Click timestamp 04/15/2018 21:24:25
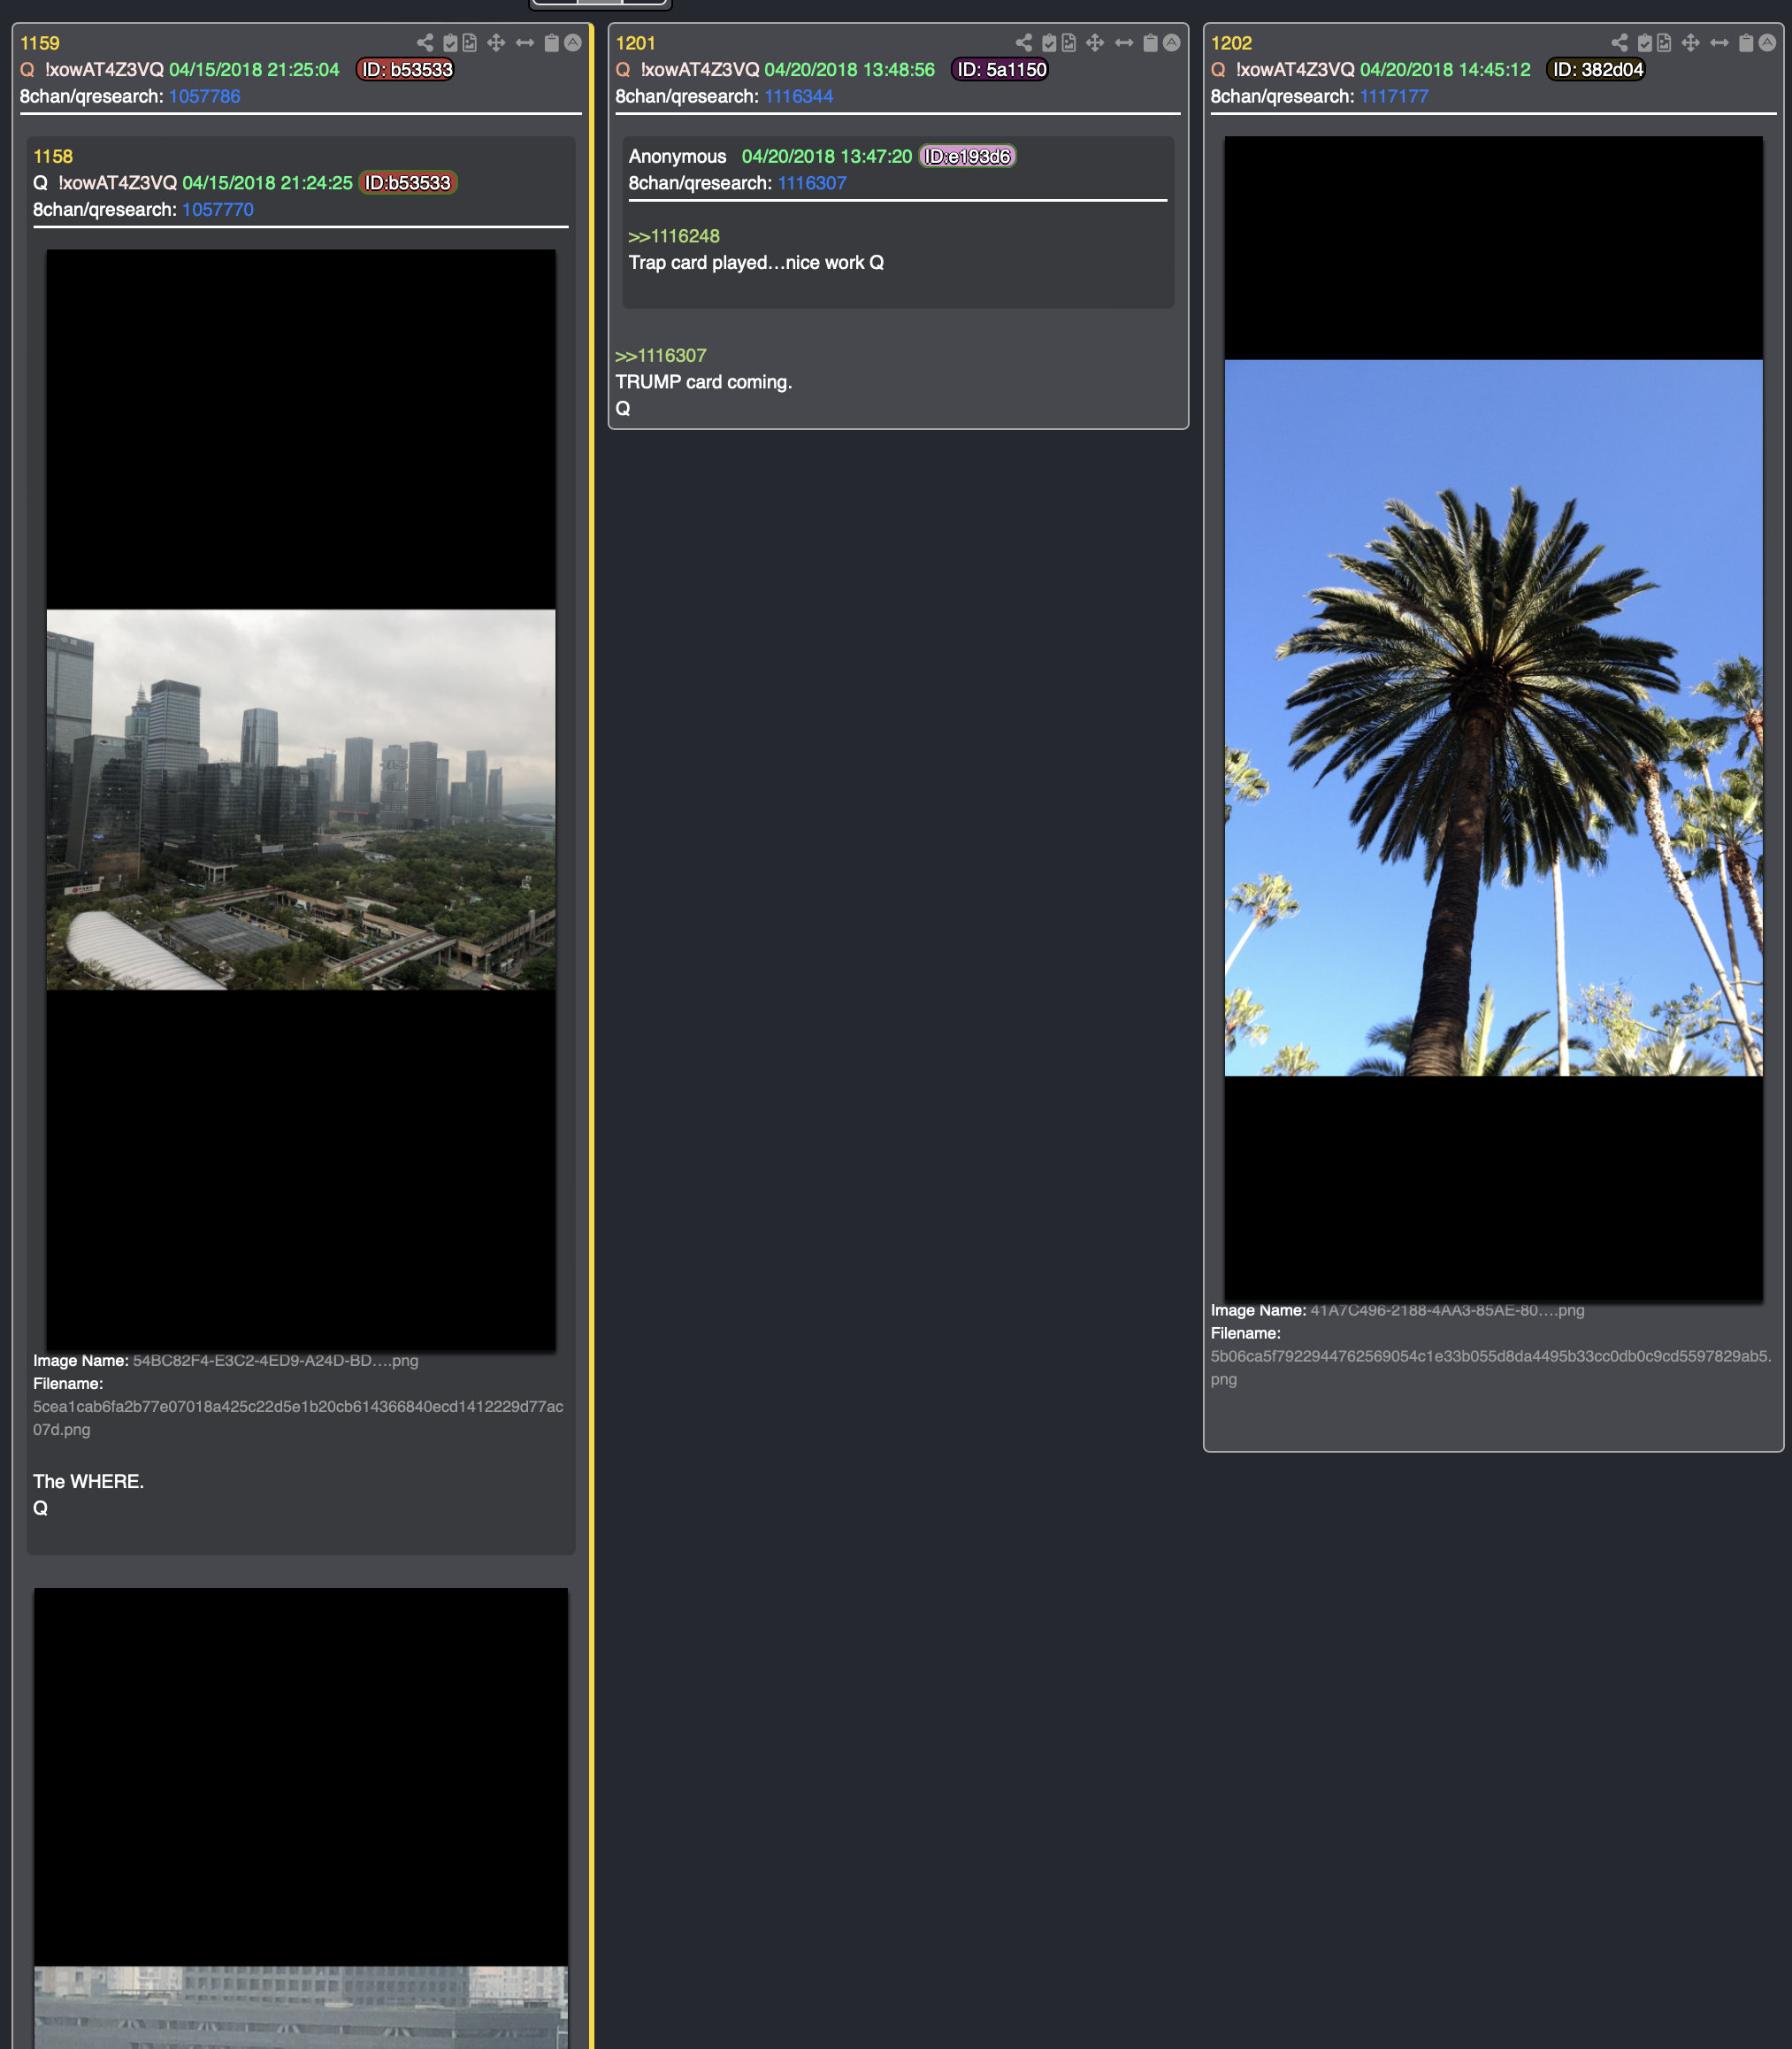1792x2049 pixels. (x=267, y=183)
